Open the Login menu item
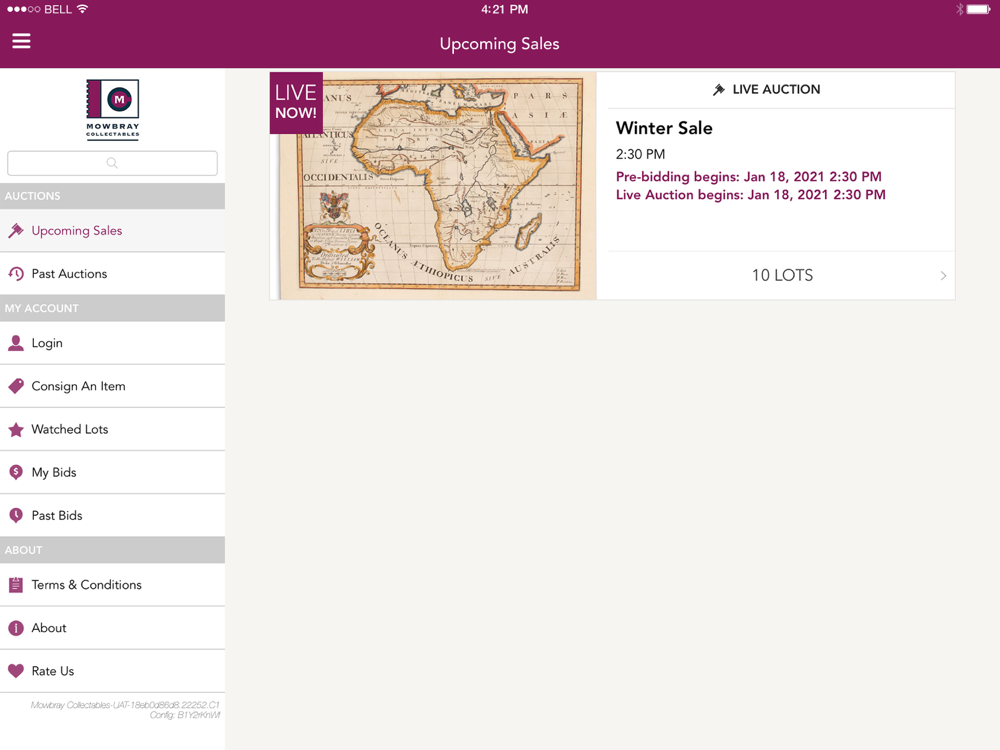 [x=112, y=343]
